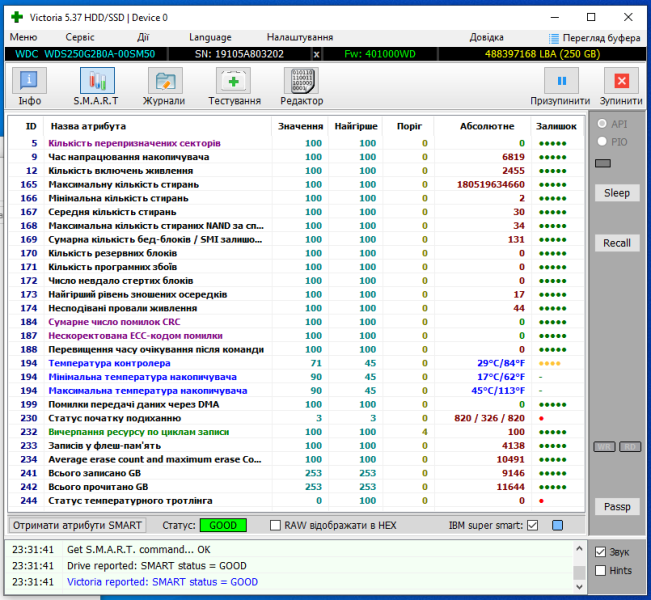
Task: Open the Language menu
Action: click(209, 37)
